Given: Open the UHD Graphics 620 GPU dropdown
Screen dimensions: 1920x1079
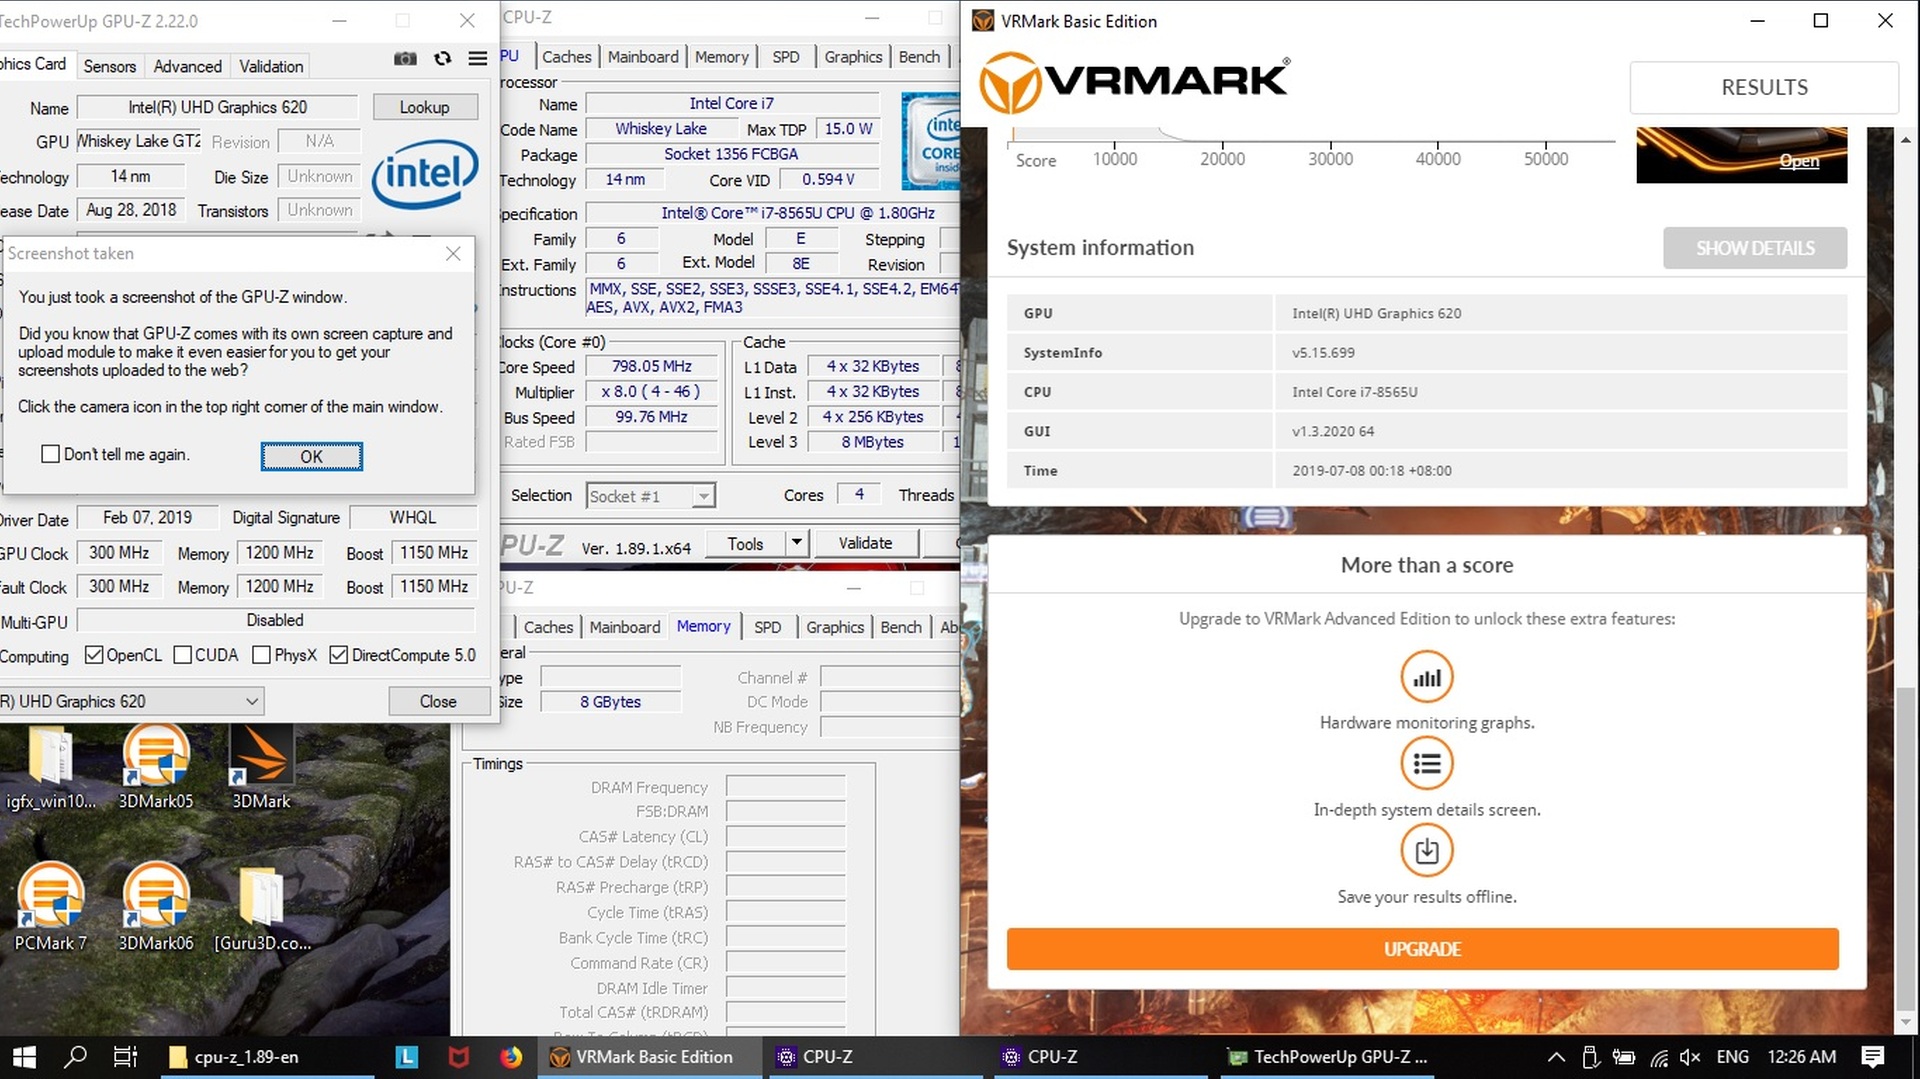Looking at the screenshot, I should coord(131,701).
